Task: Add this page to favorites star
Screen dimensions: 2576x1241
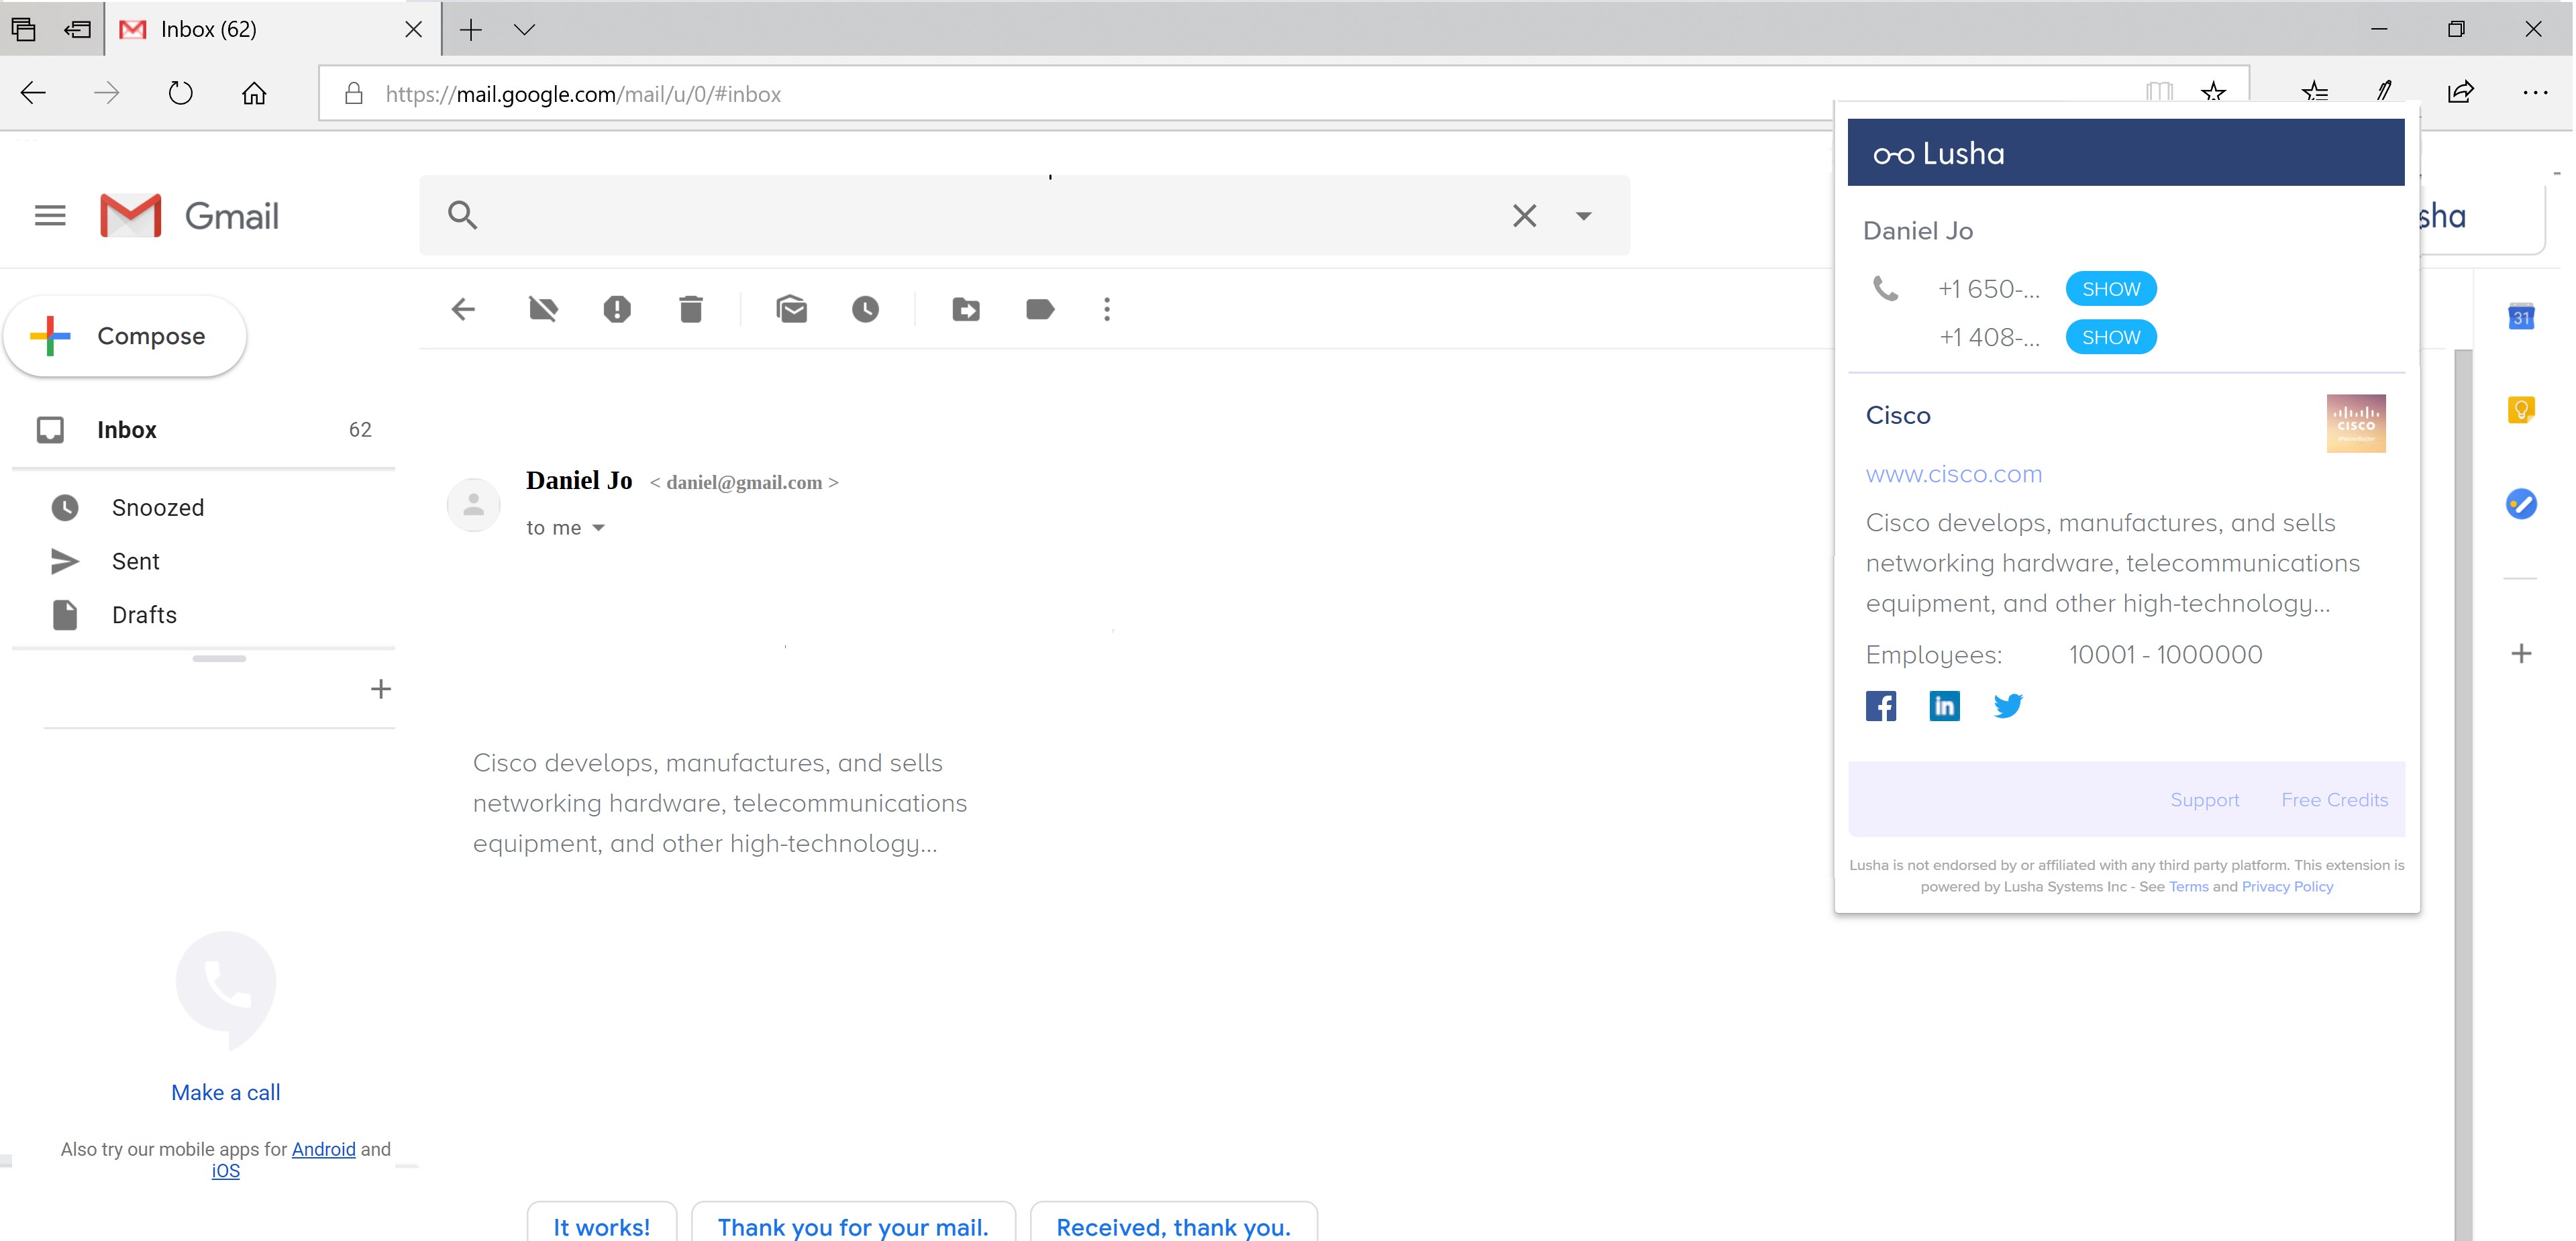Action: pyautogui.click(x=2213, y=93)
